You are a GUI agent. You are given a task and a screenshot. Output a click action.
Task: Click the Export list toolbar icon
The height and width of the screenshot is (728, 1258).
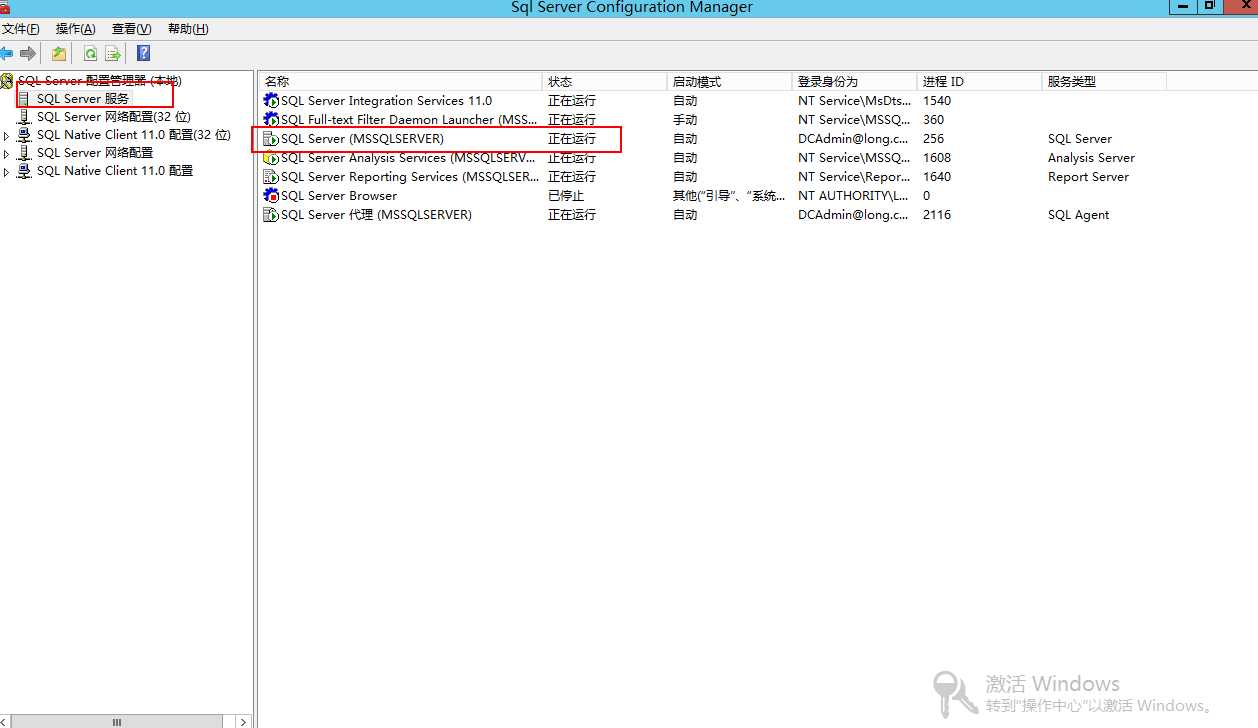click(x=113, y=53)
